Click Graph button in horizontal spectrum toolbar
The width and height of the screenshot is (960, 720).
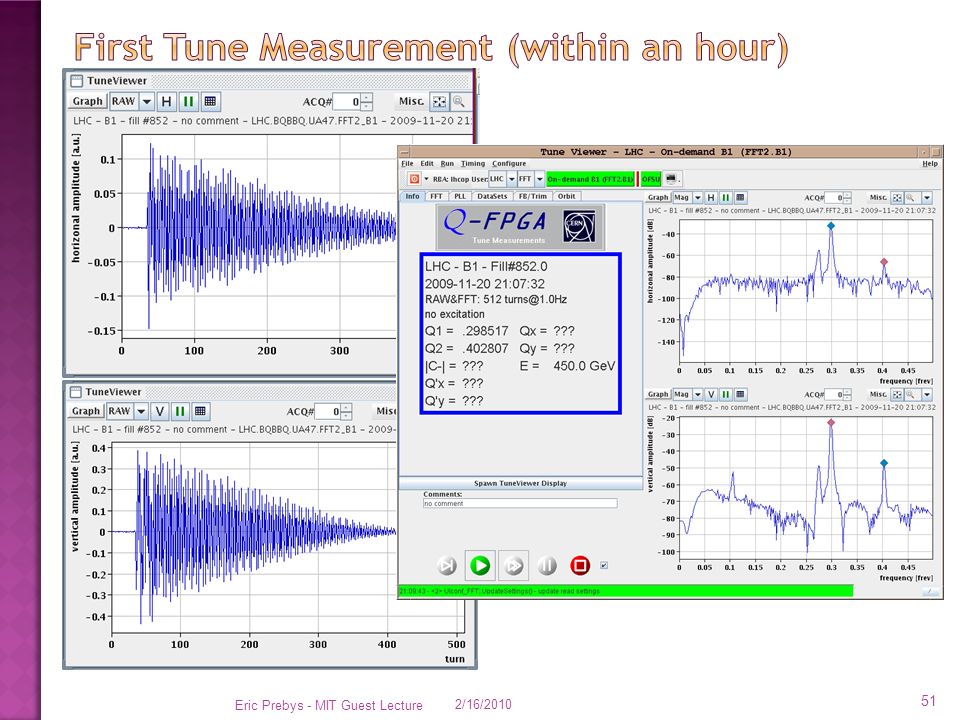tap(658, 198)
